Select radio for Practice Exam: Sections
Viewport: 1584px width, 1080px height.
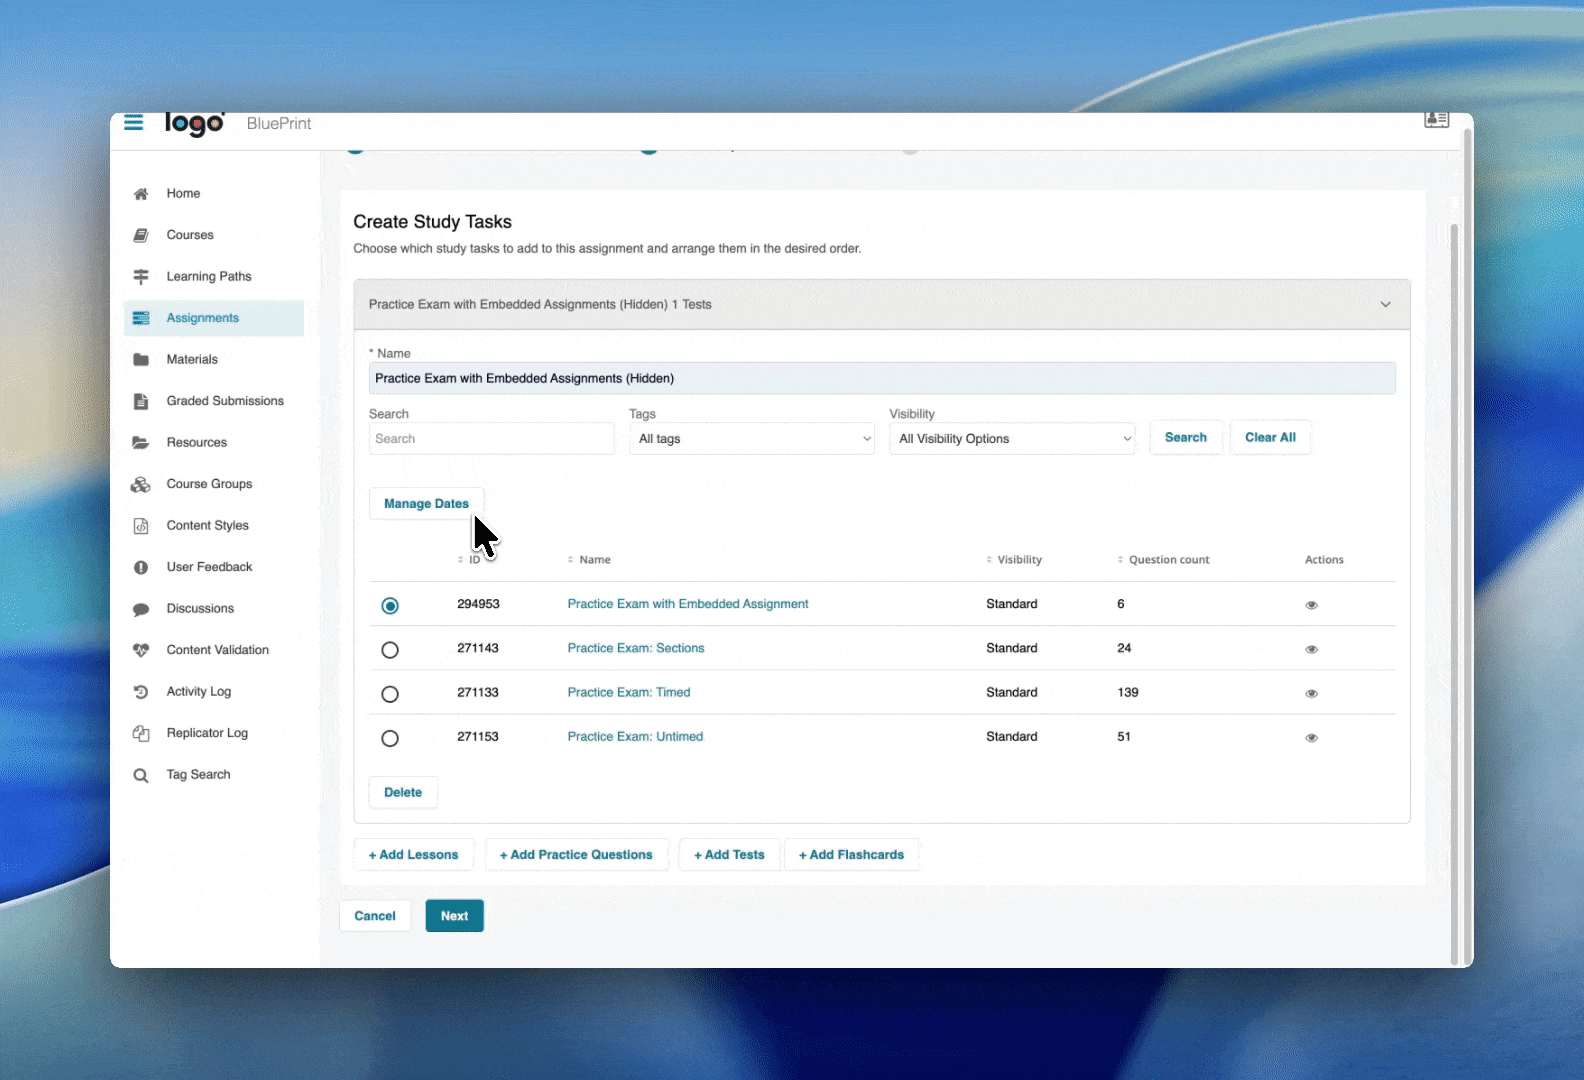[390, 650]
